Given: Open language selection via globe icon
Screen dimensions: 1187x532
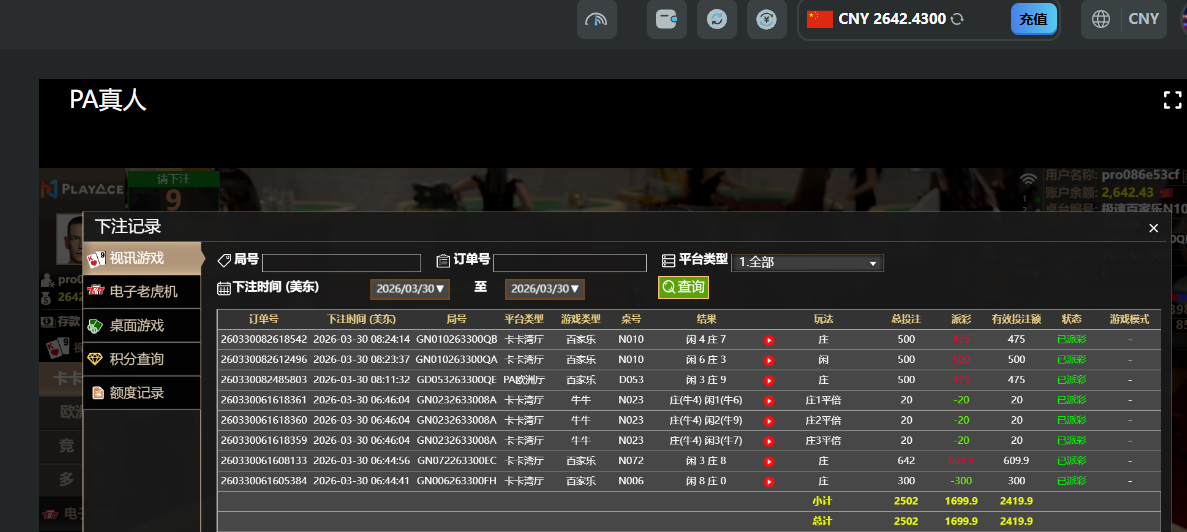Looking at the screenshot, I should click(x=1101, y=19).
